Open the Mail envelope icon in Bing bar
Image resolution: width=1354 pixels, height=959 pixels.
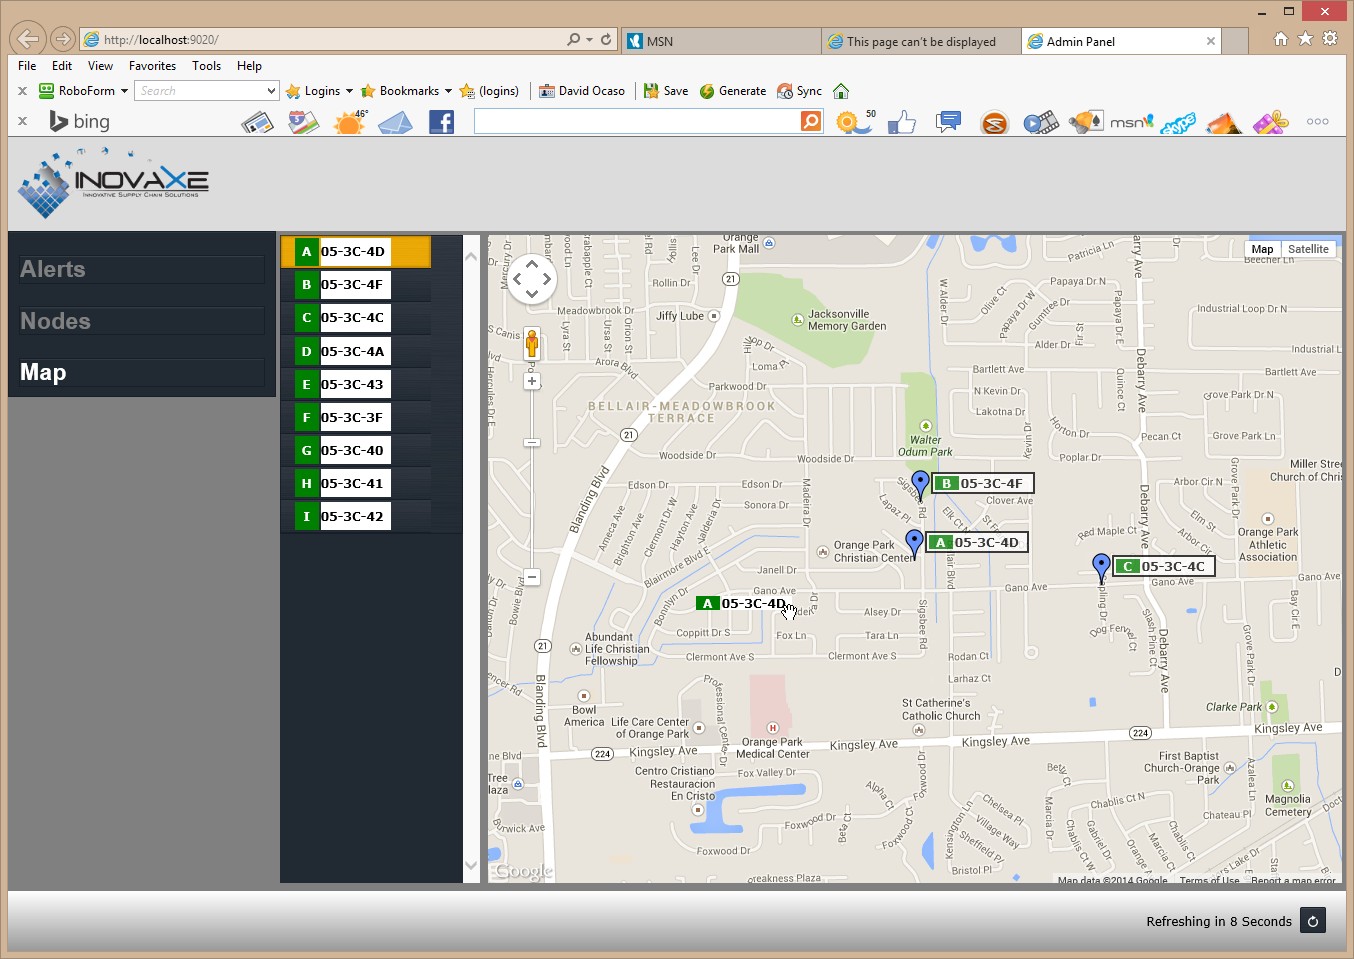[x=396, y=123]
